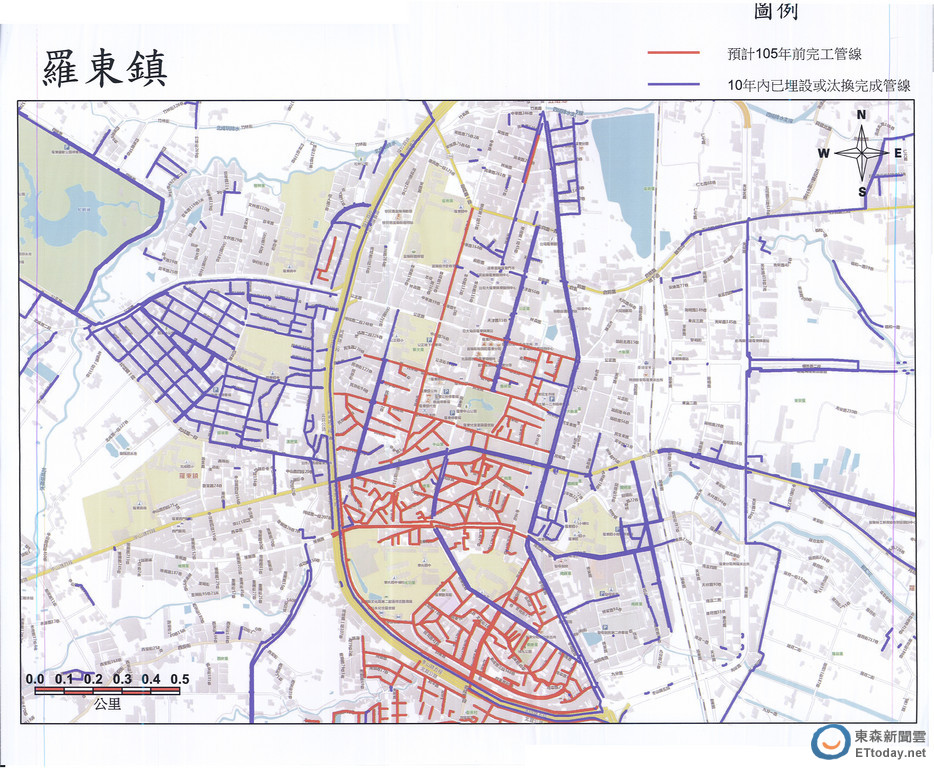The height and width of the screenshot is (768, 934).
Task: Click the 0.5 mark on the scale
Action: click(x=180, y=679)
